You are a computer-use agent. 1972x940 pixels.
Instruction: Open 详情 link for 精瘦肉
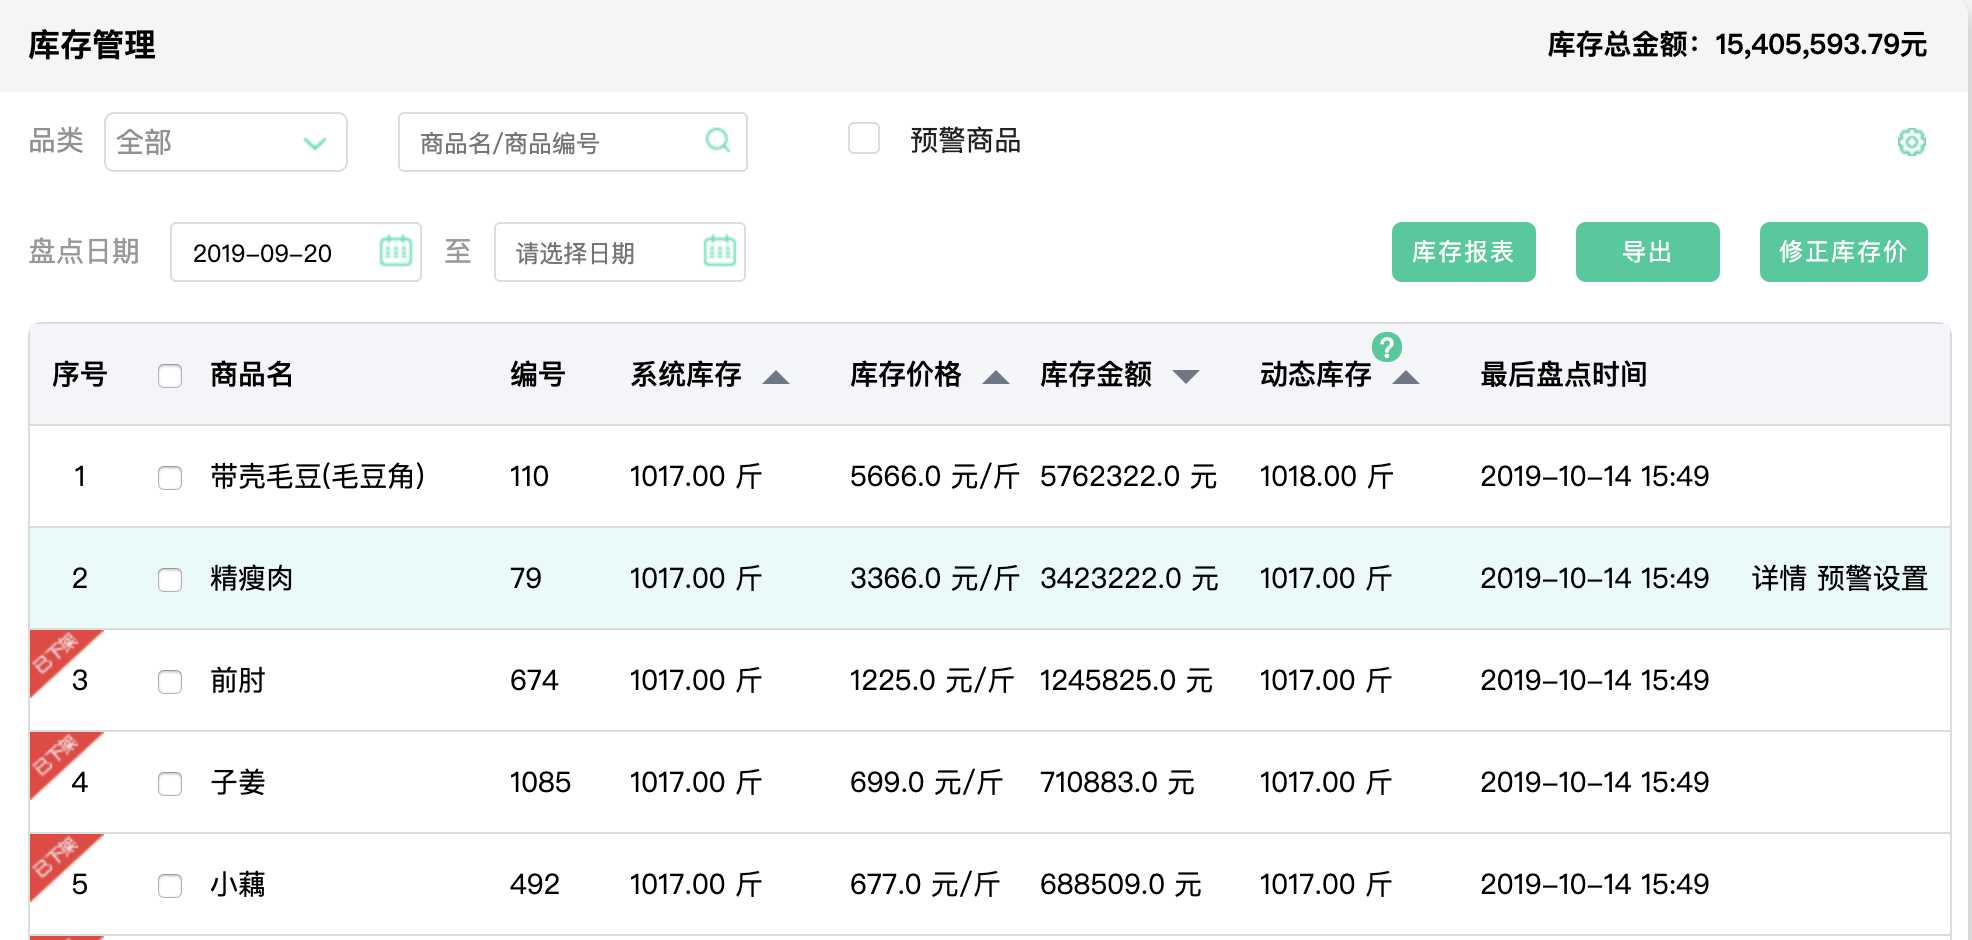(1778, 579)
